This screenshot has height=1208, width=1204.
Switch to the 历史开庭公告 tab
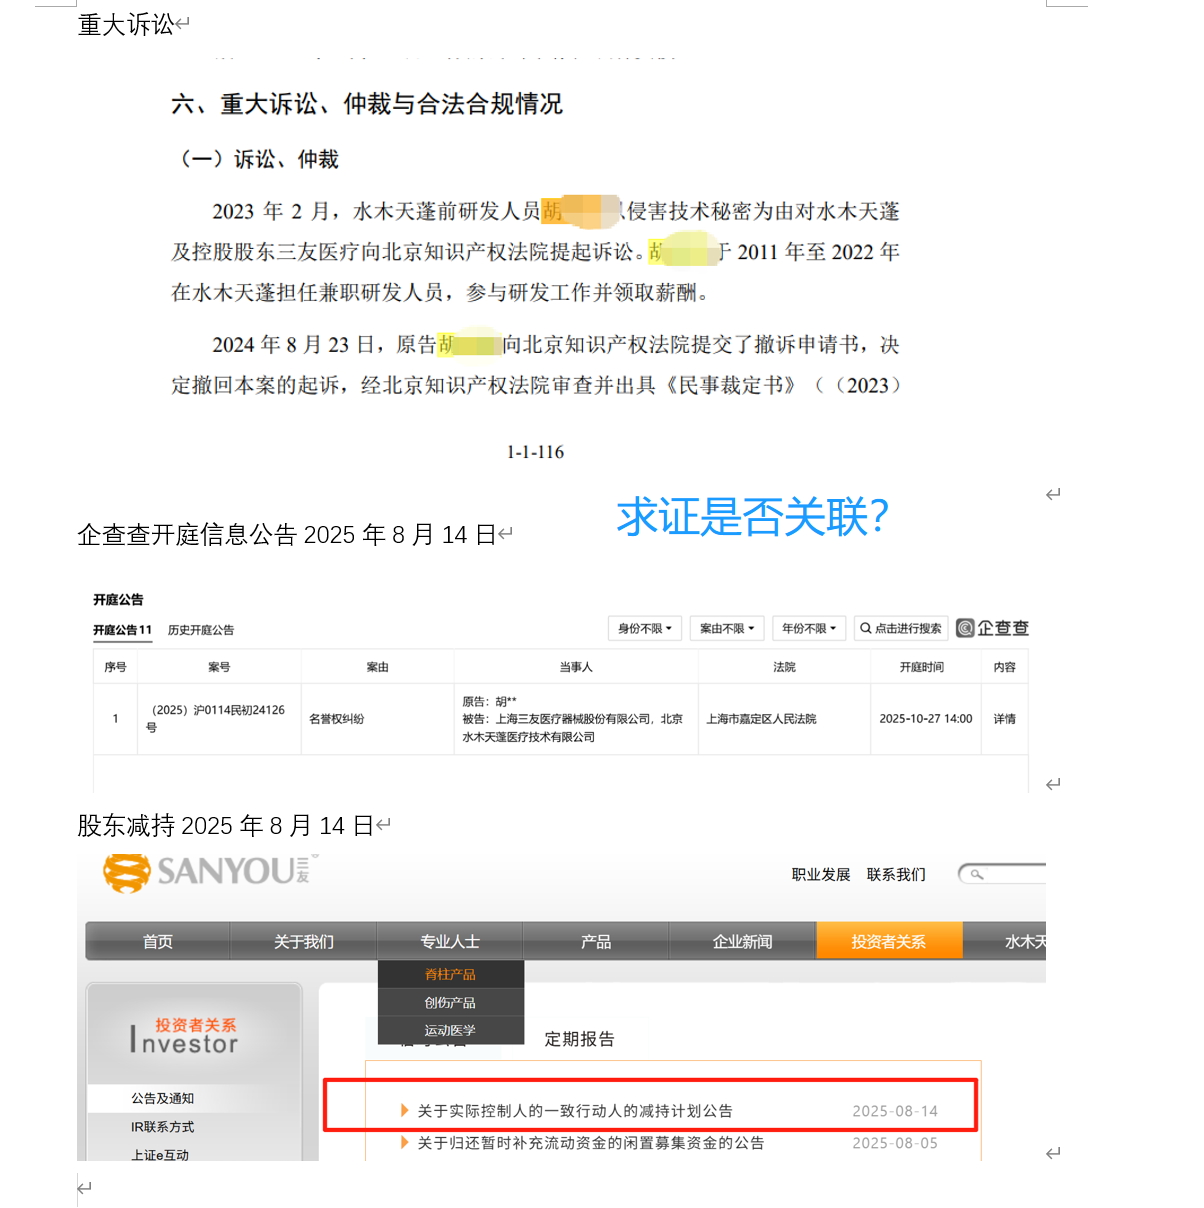click(x=201, y=630)
